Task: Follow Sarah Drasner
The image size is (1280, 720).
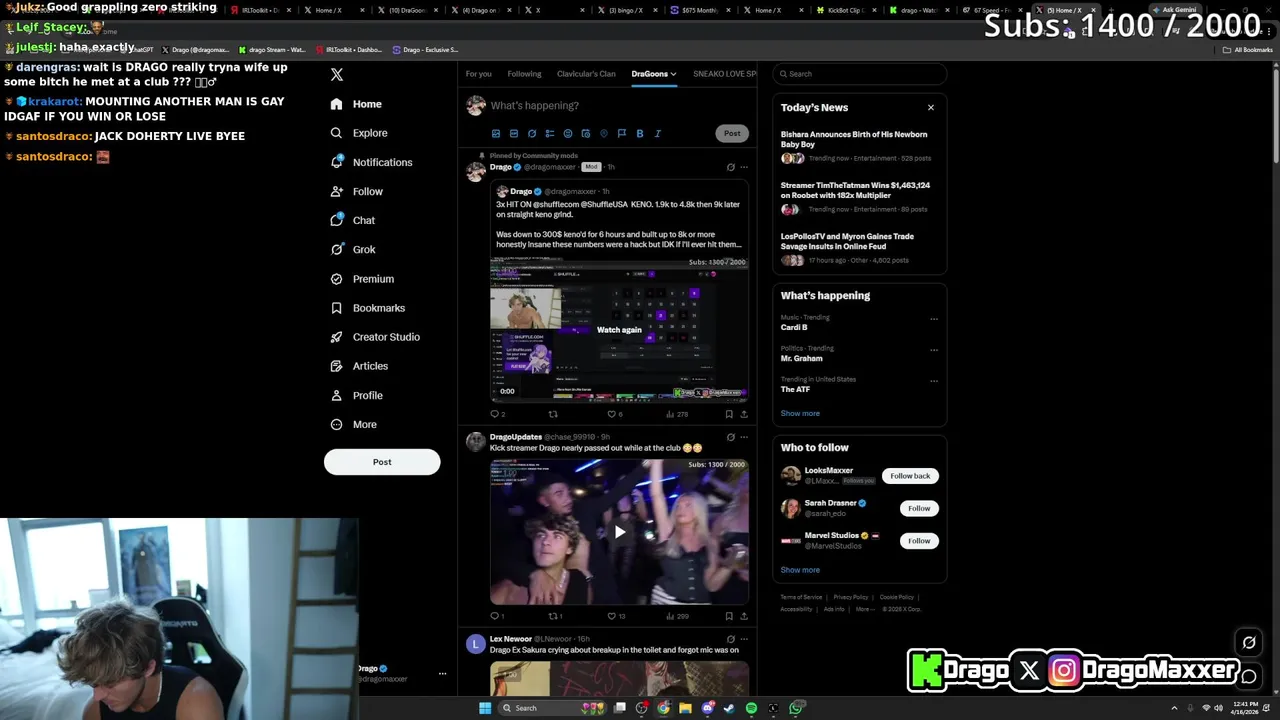Action: pos(919,508)
